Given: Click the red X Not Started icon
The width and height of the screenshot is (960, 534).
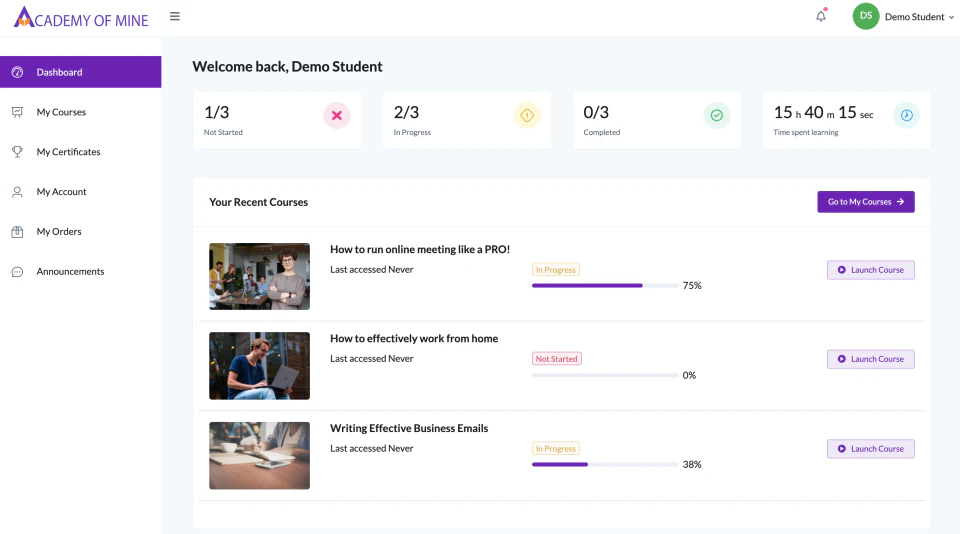Looking at the screenshot, I should 336,116.
